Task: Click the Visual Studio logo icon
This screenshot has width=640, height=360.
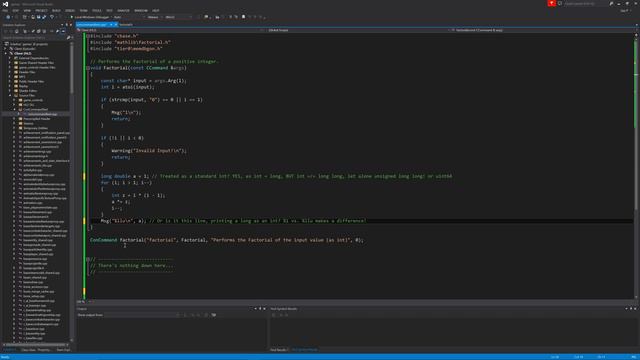Action: [x=5, y=4]
